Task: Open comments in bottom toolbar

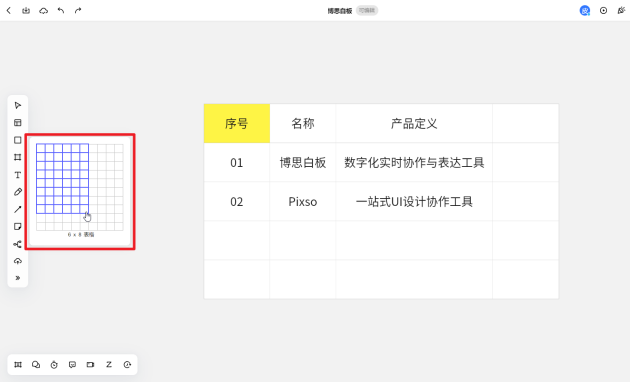Action: (x=72, y=365)
